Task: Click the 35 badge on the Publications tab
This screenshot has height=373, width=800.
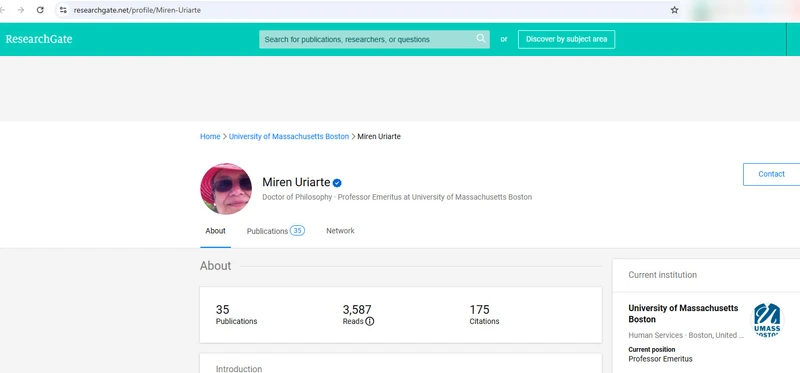Action: 297,231
